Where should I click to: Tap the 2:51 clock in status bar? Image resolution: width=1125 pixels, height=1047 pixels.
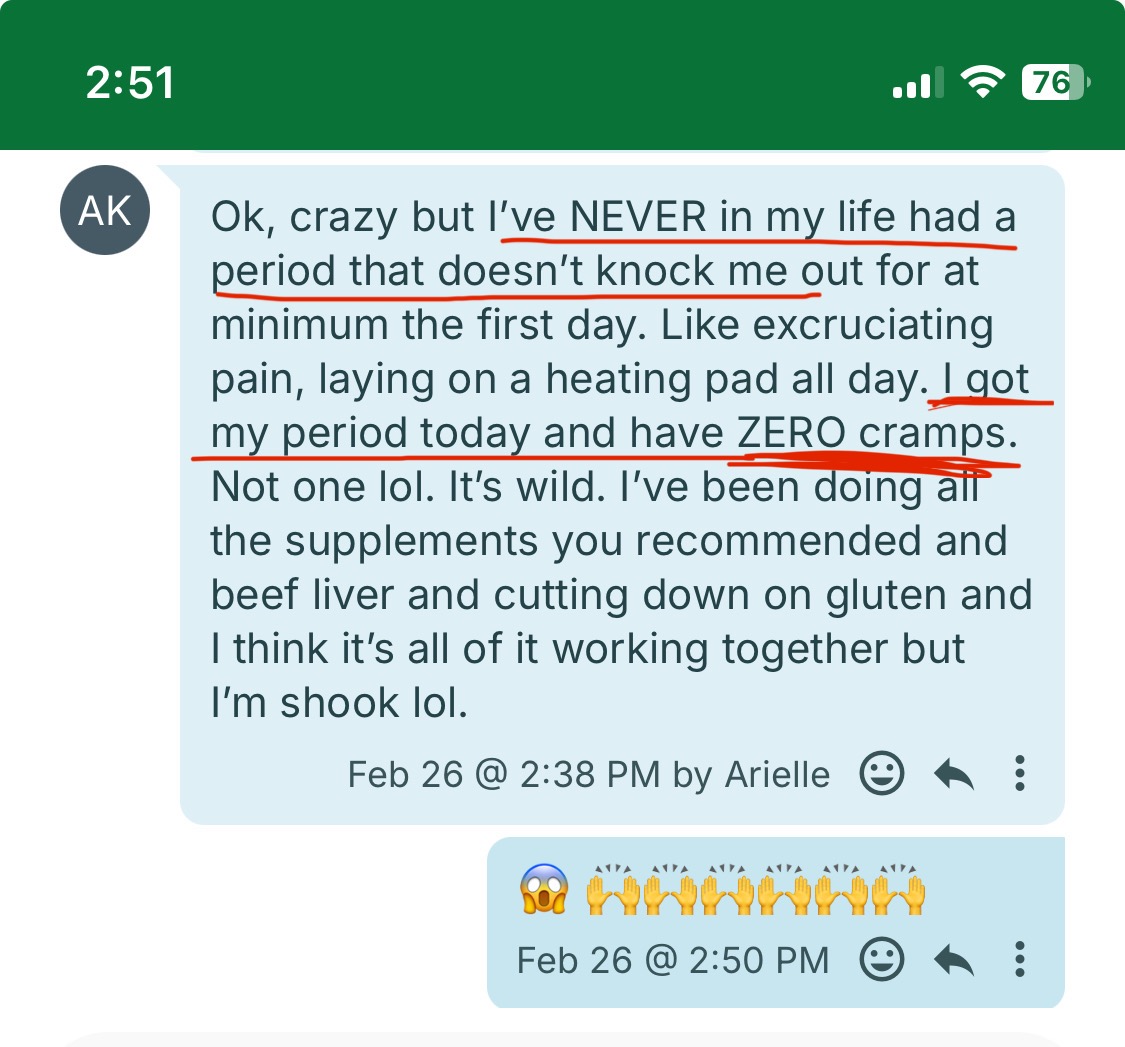click(130, 82)
